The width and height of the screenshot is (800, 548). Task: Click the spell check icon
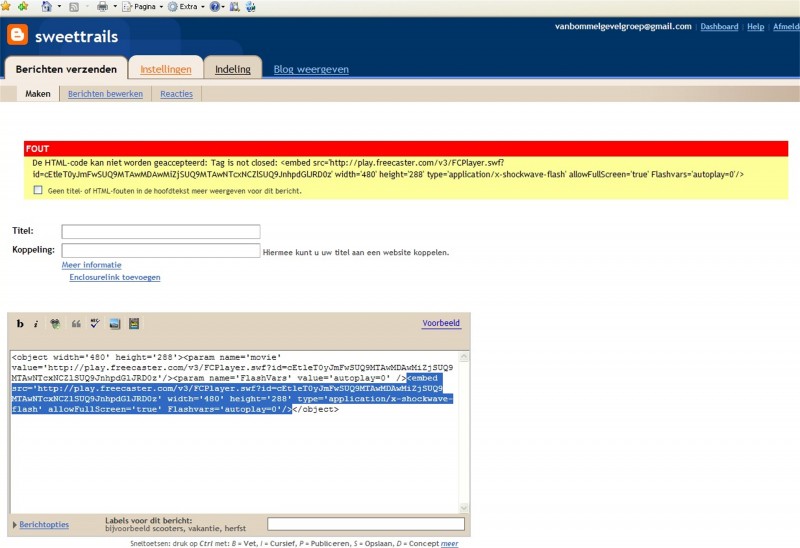95,323
